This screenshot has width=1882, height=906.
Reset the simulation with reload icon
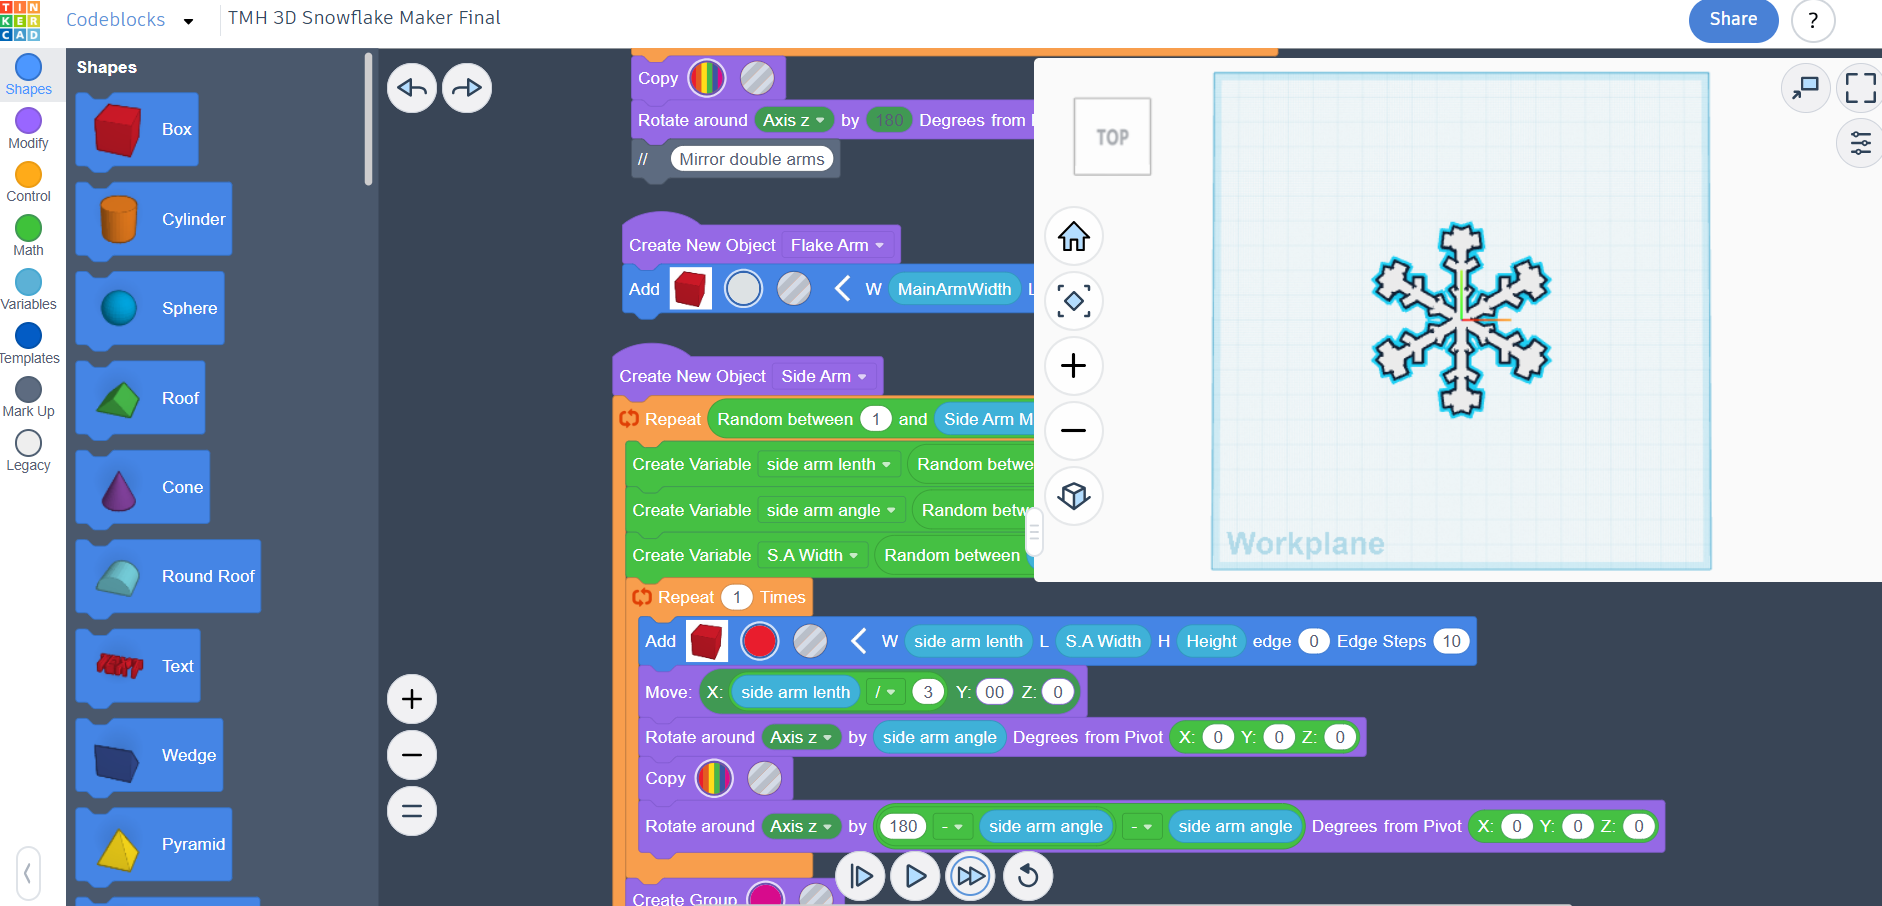point(1028,877)
